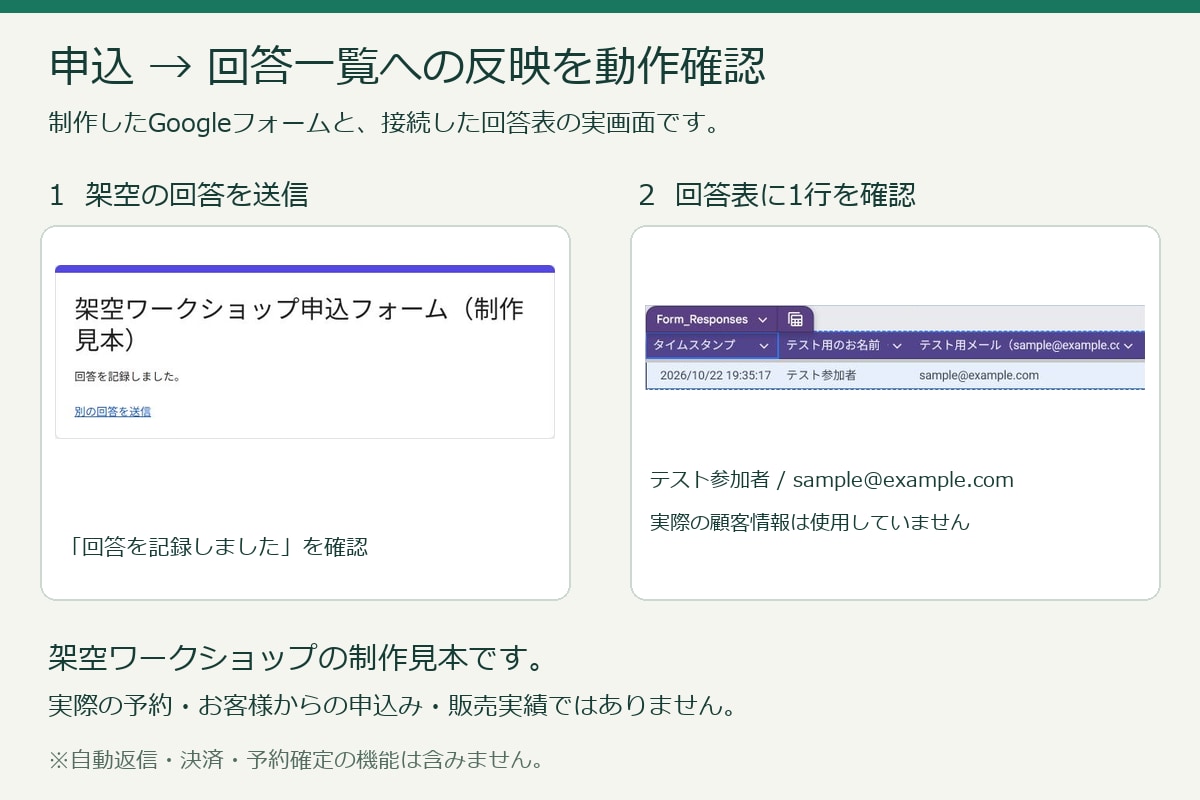Expand the タイムスタンプ column dropdown arrow
Viewport: 1200px width, 800px height.
click(765, 346)
